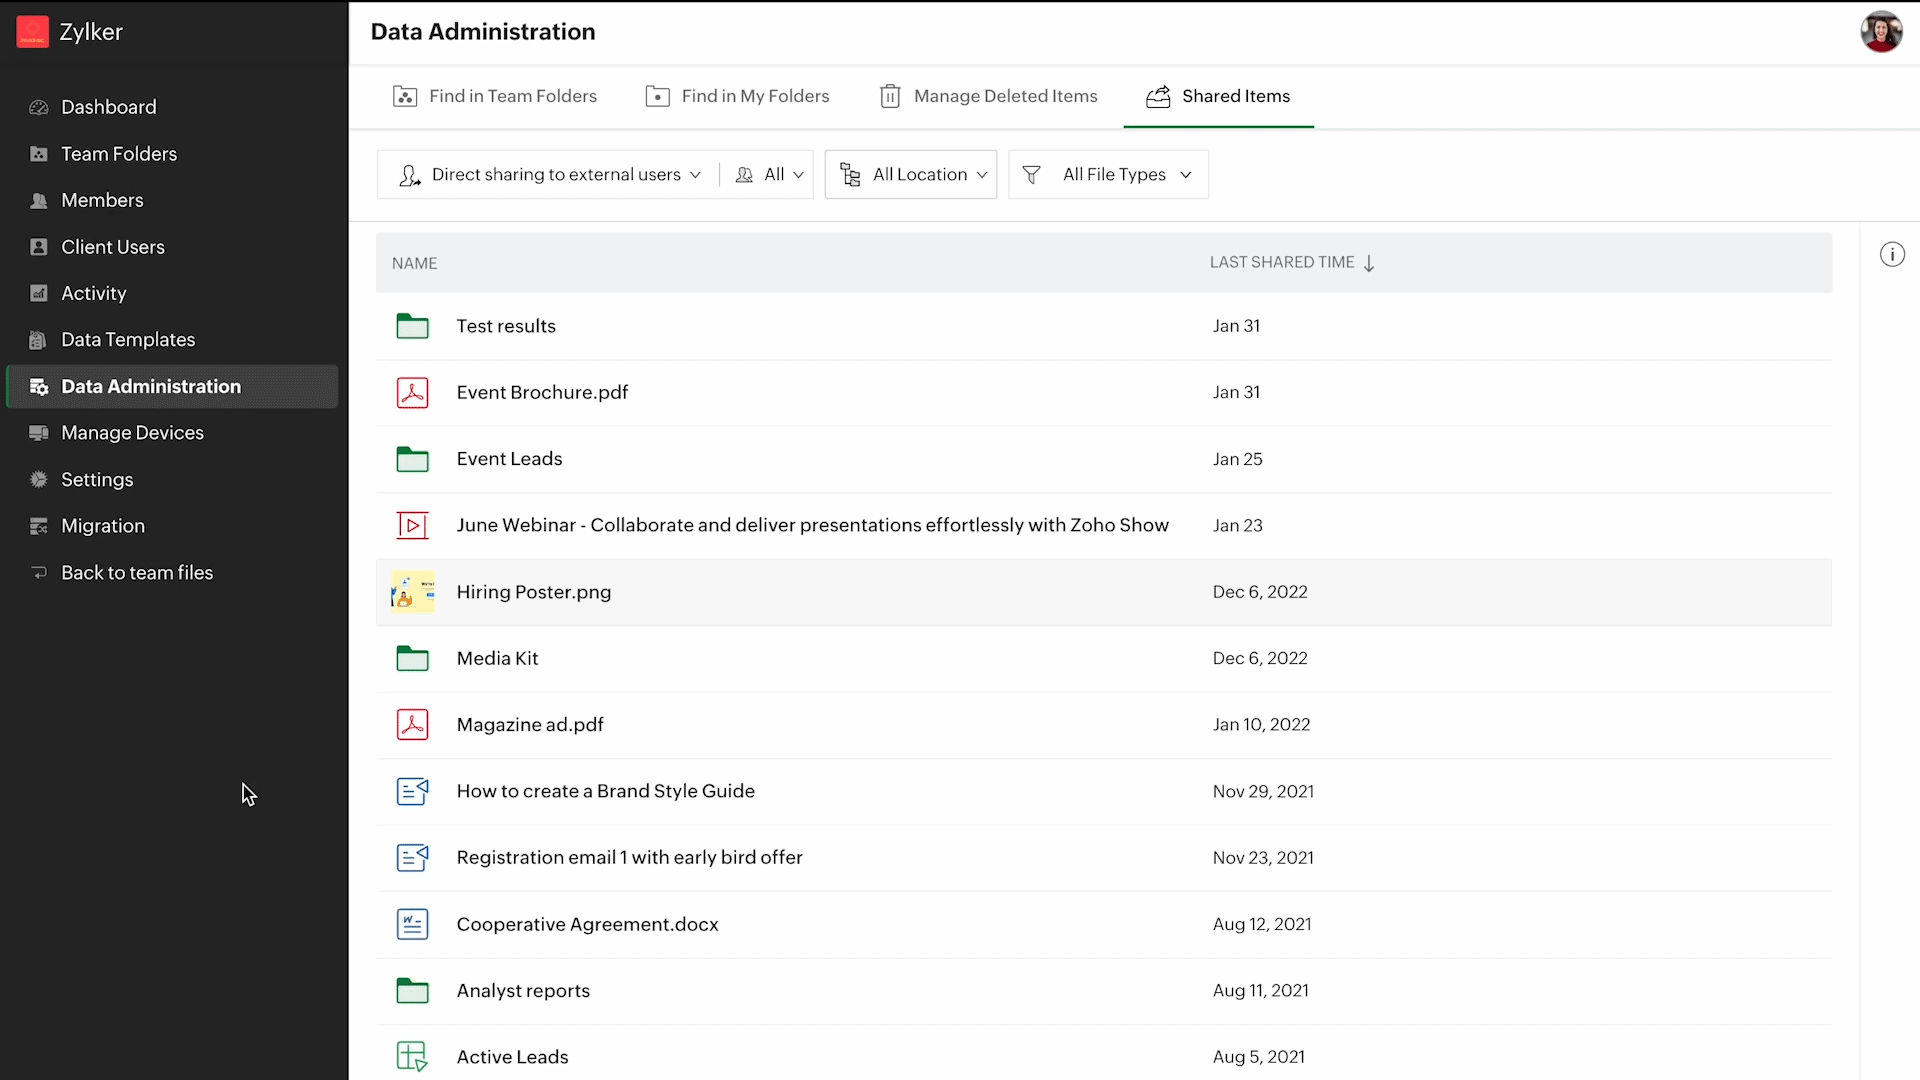Click the Zylker logo icon
The width and height of the screenshot is (1920, 1080).
coord(32,32)
